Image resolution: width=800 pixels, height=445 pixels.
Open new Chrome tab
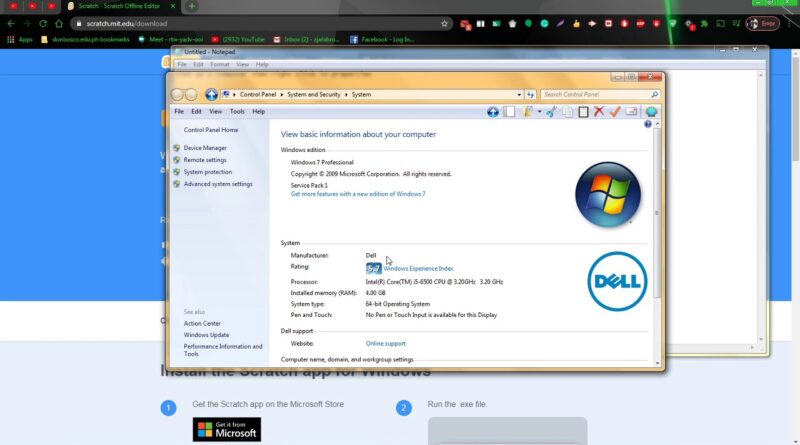[x=191, y=6]
